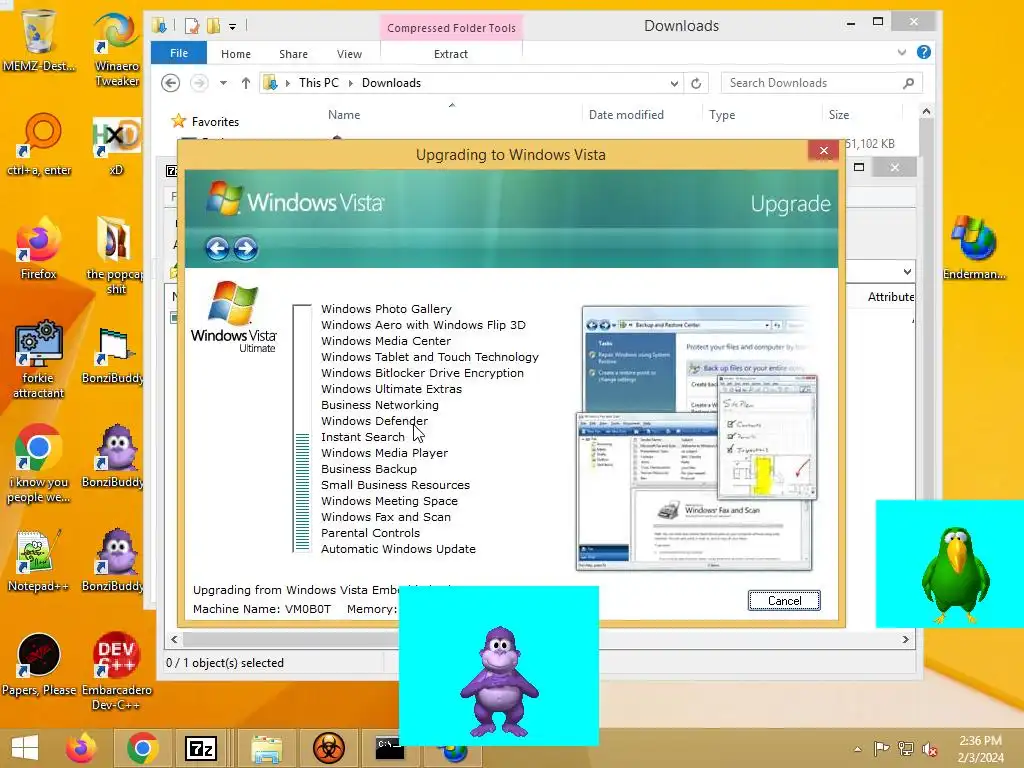Screen dimensions: 1024x768
Task: Click the Search Downloads field
Action: 822,83
